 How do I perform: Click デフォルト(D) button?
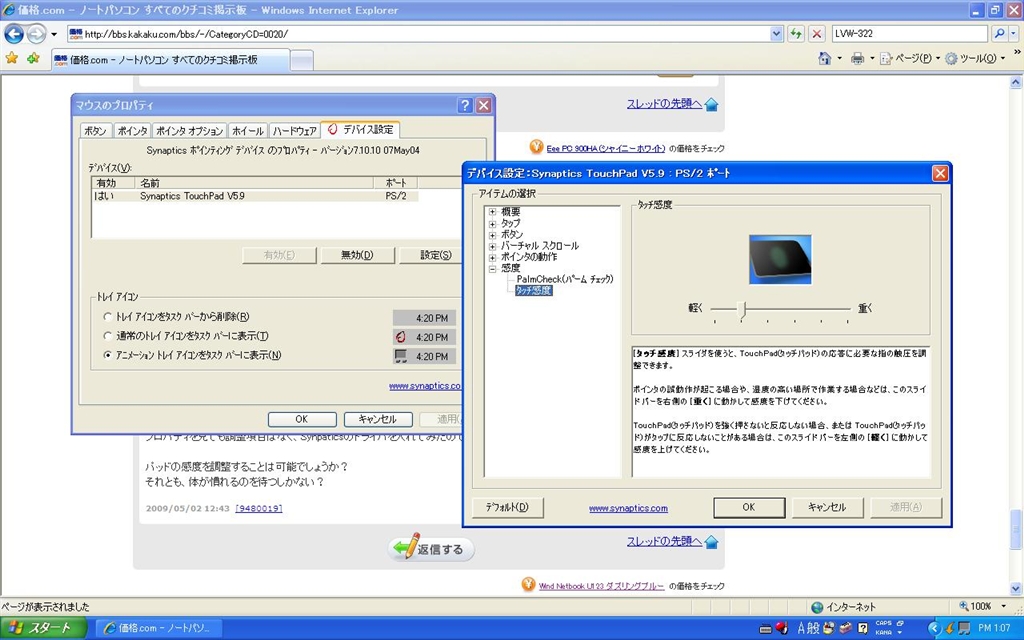click(507, 507)
